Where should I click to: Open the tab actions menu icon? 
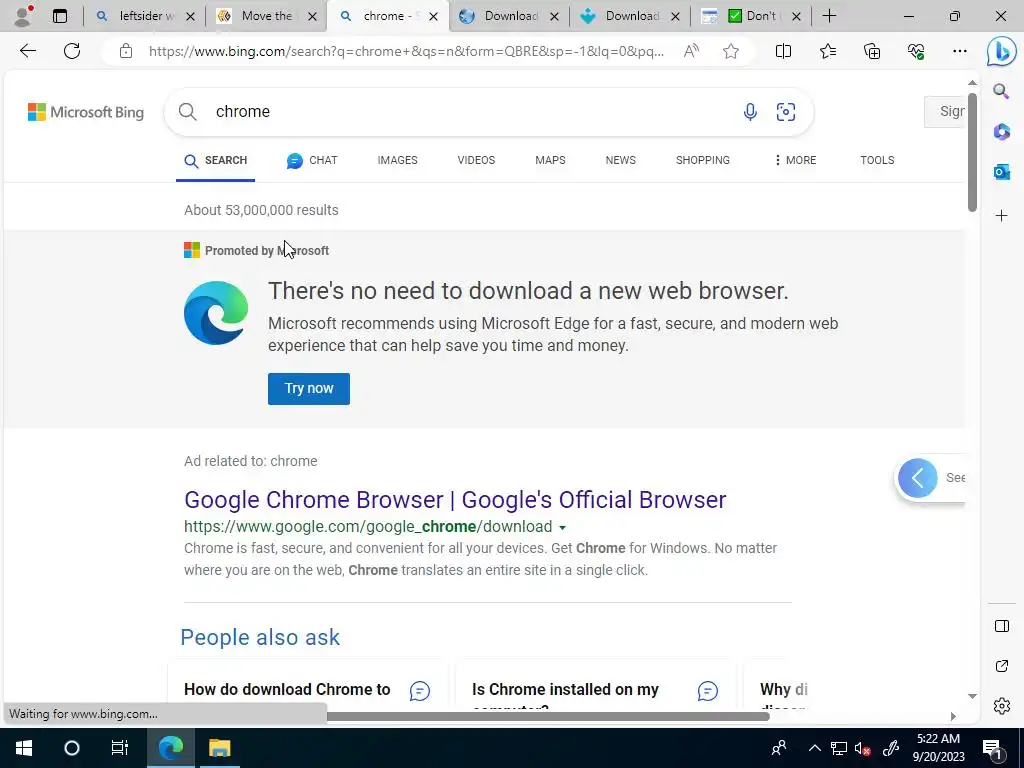pyautogui.click(x=60, y=16)
